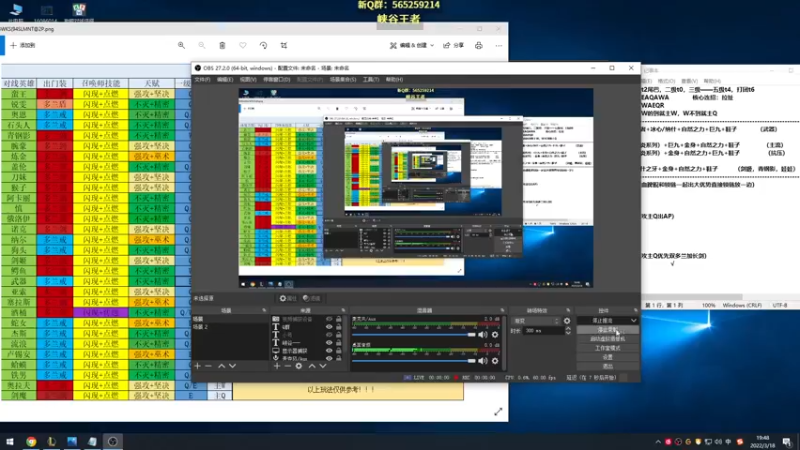
Task: Open the Tools menu in OBS
Action: [371, 80]
